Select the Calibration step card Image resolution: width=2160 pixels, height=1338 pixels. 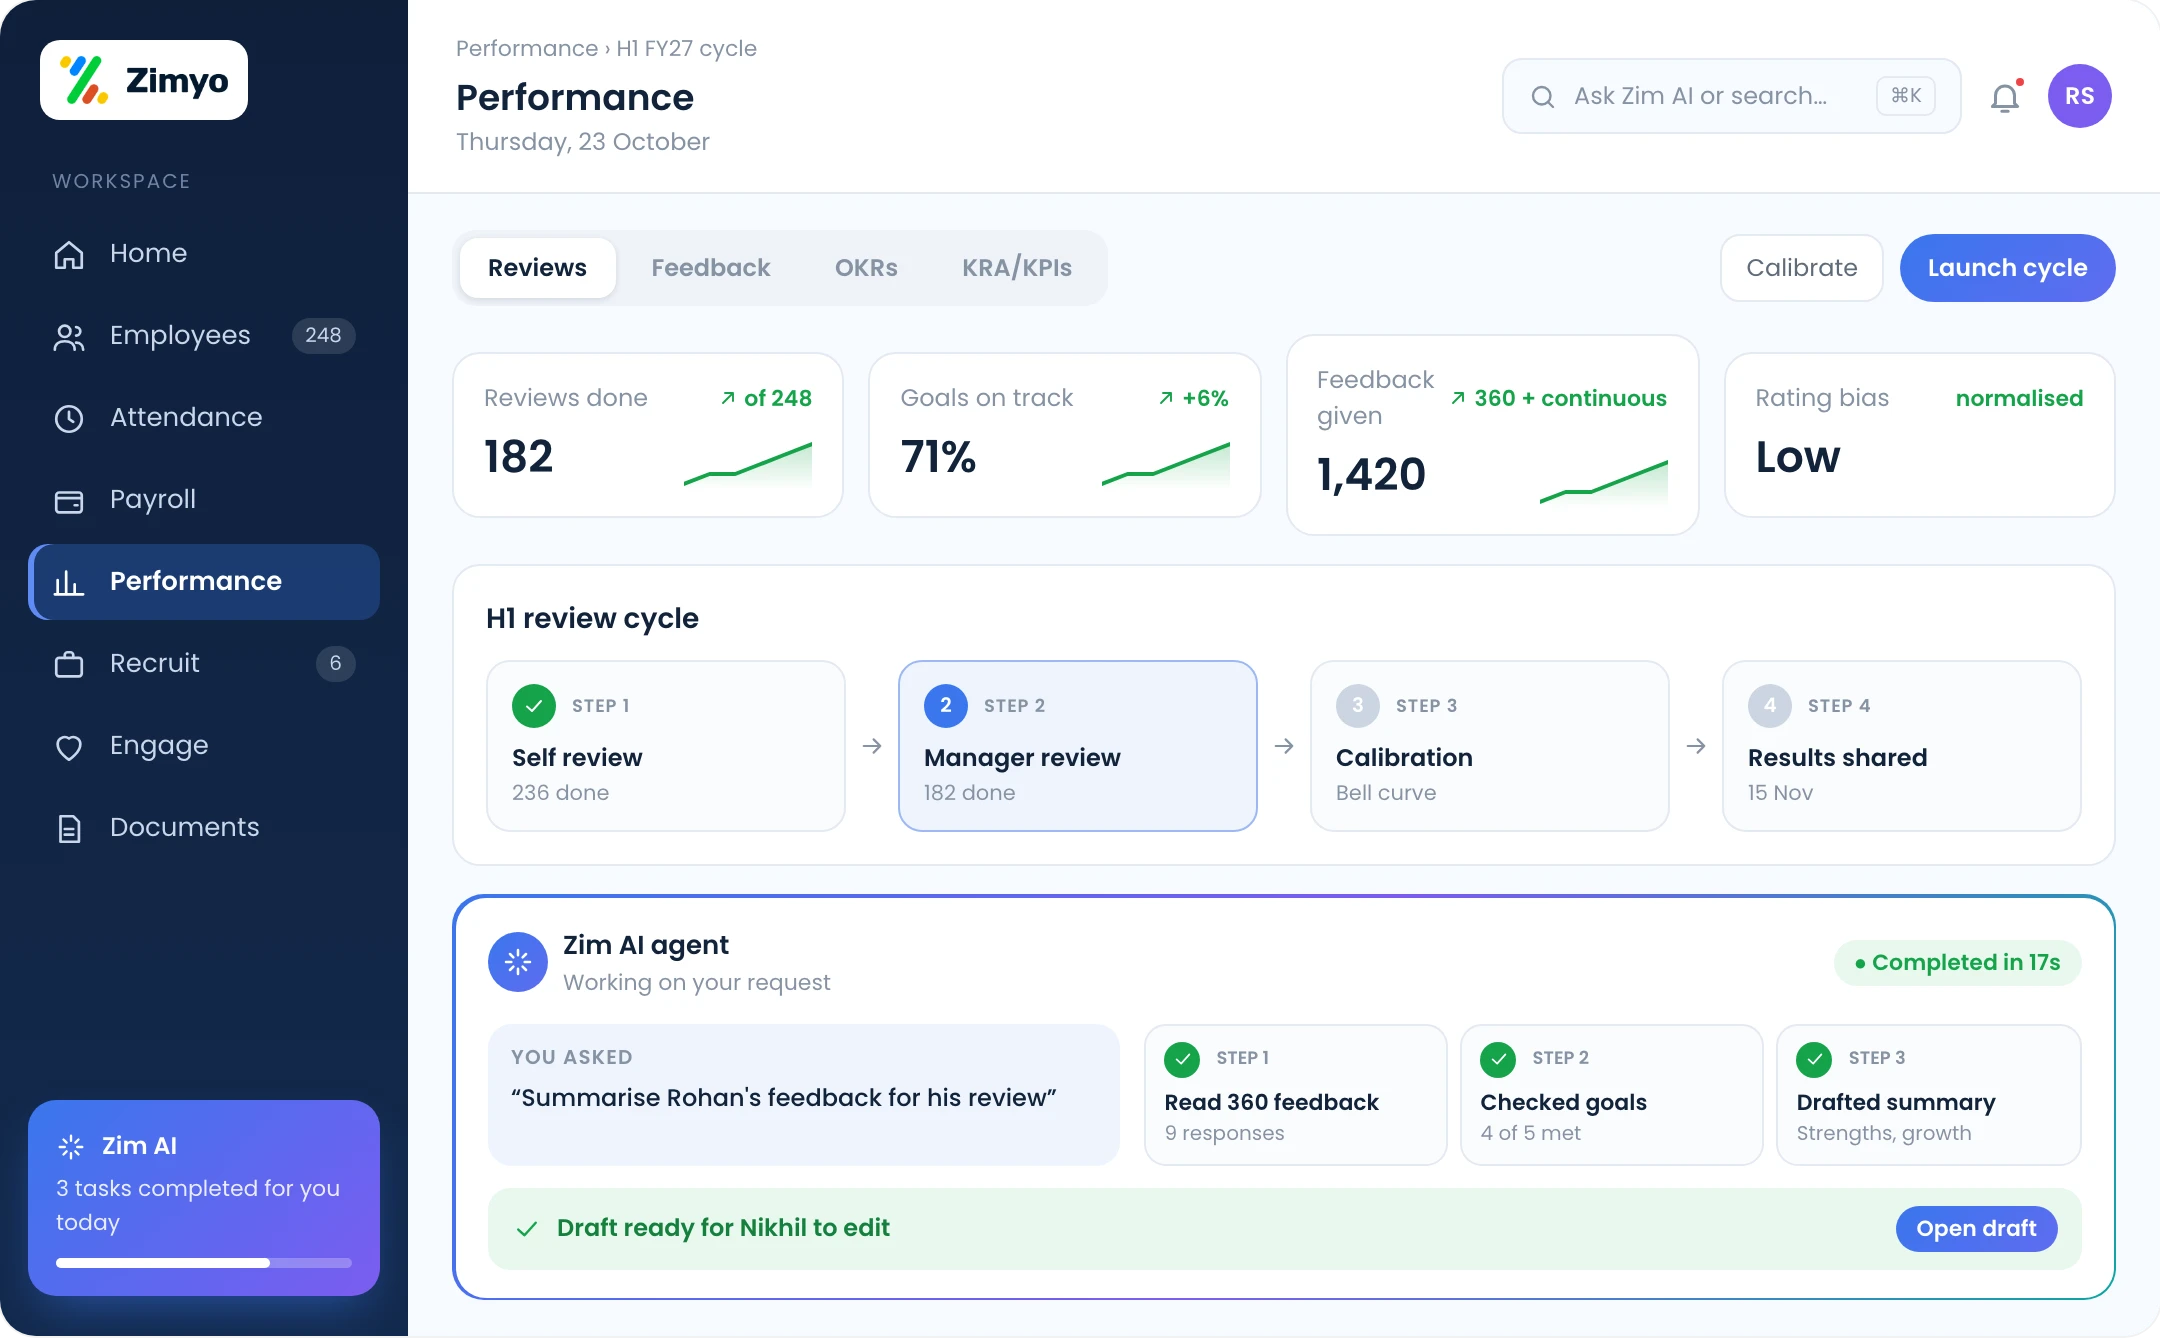click(x=1490, y=746)
